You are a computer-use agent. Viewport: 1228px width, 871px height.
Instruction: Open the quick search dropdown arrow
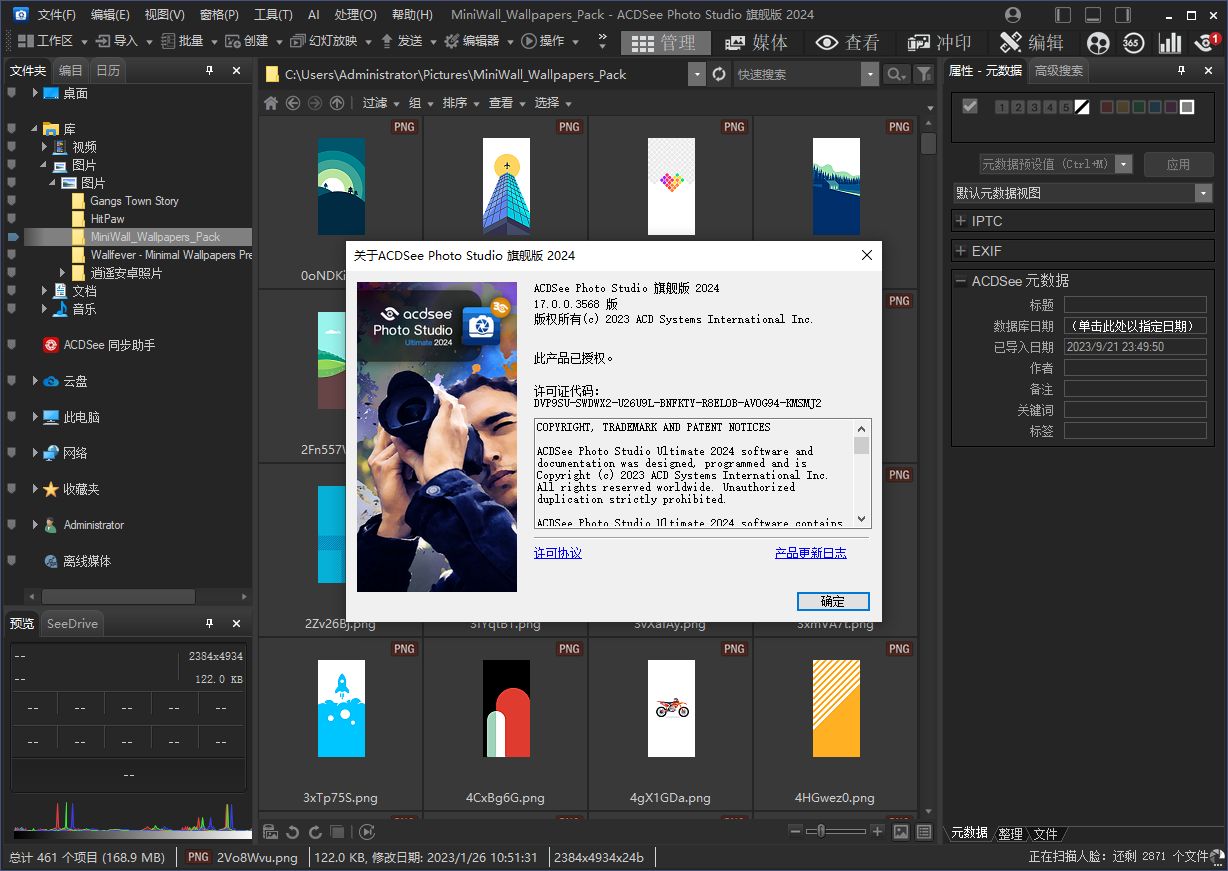coord(869,74)
